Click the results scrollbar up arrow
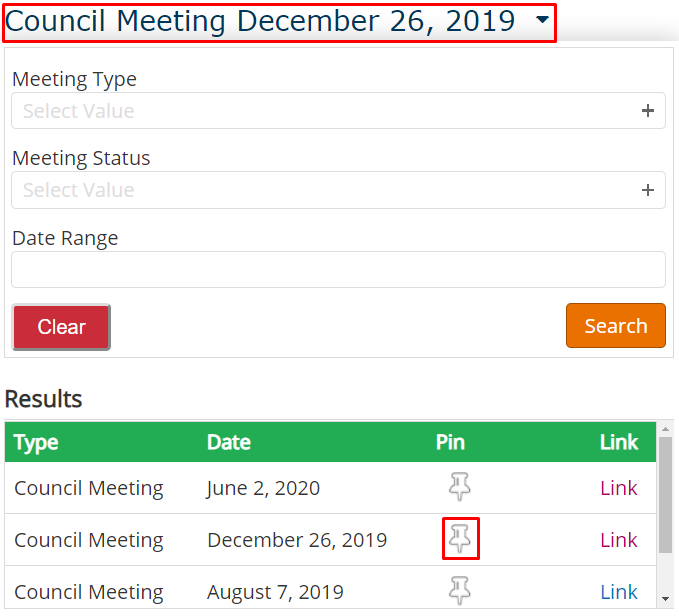Screen dimensions: 679x616 [666, 429]
